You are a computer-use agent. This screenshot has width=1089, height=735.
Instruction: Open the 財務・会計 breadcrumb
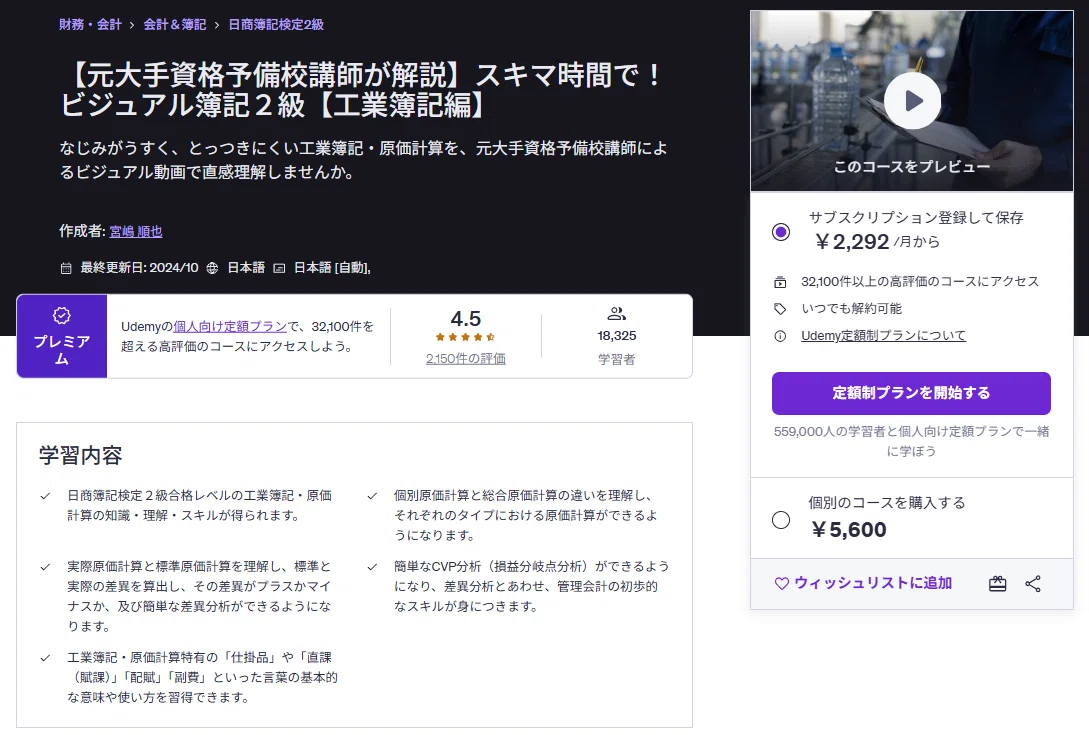90,25
